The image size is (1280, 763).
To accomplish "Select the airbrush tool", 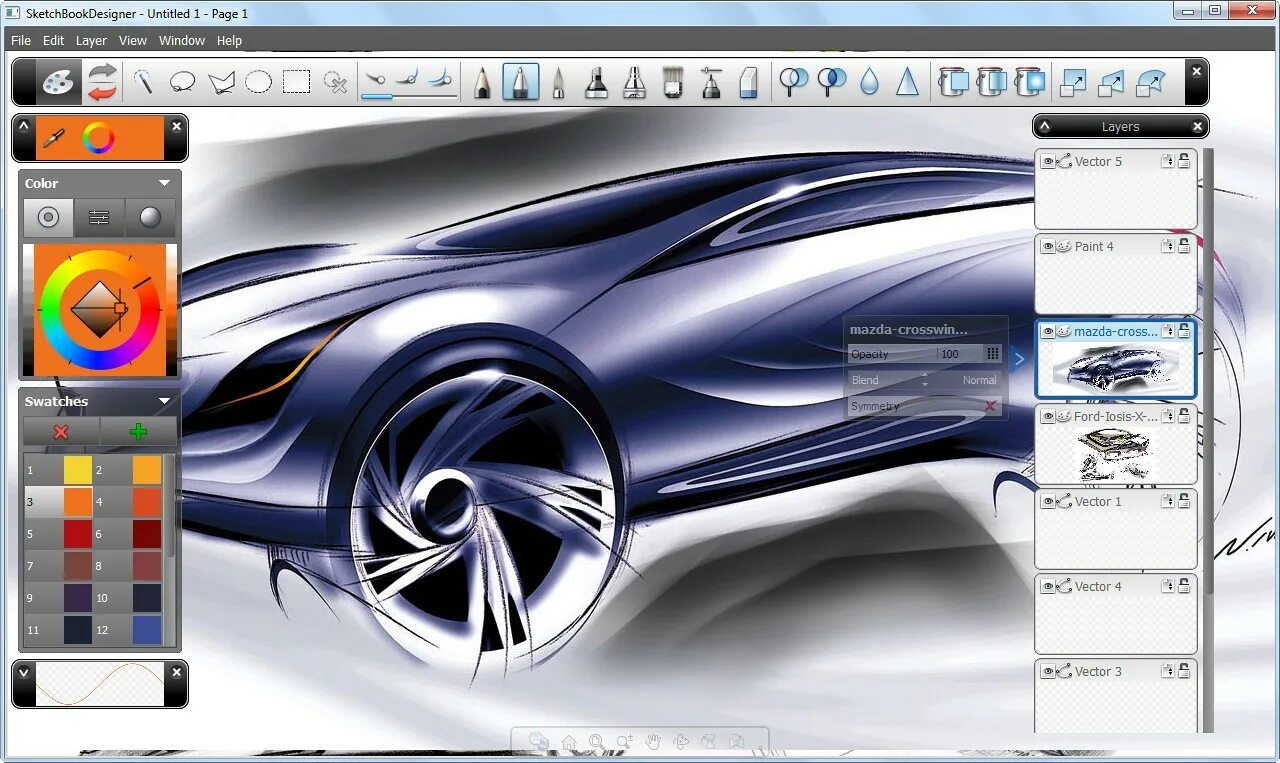I will point(711,82).
